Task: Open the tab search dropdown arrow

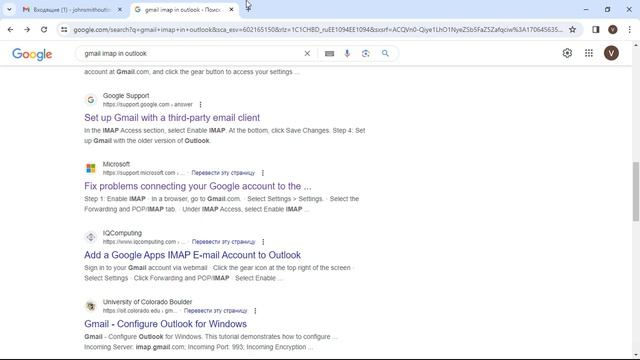Action: [9, 9]
